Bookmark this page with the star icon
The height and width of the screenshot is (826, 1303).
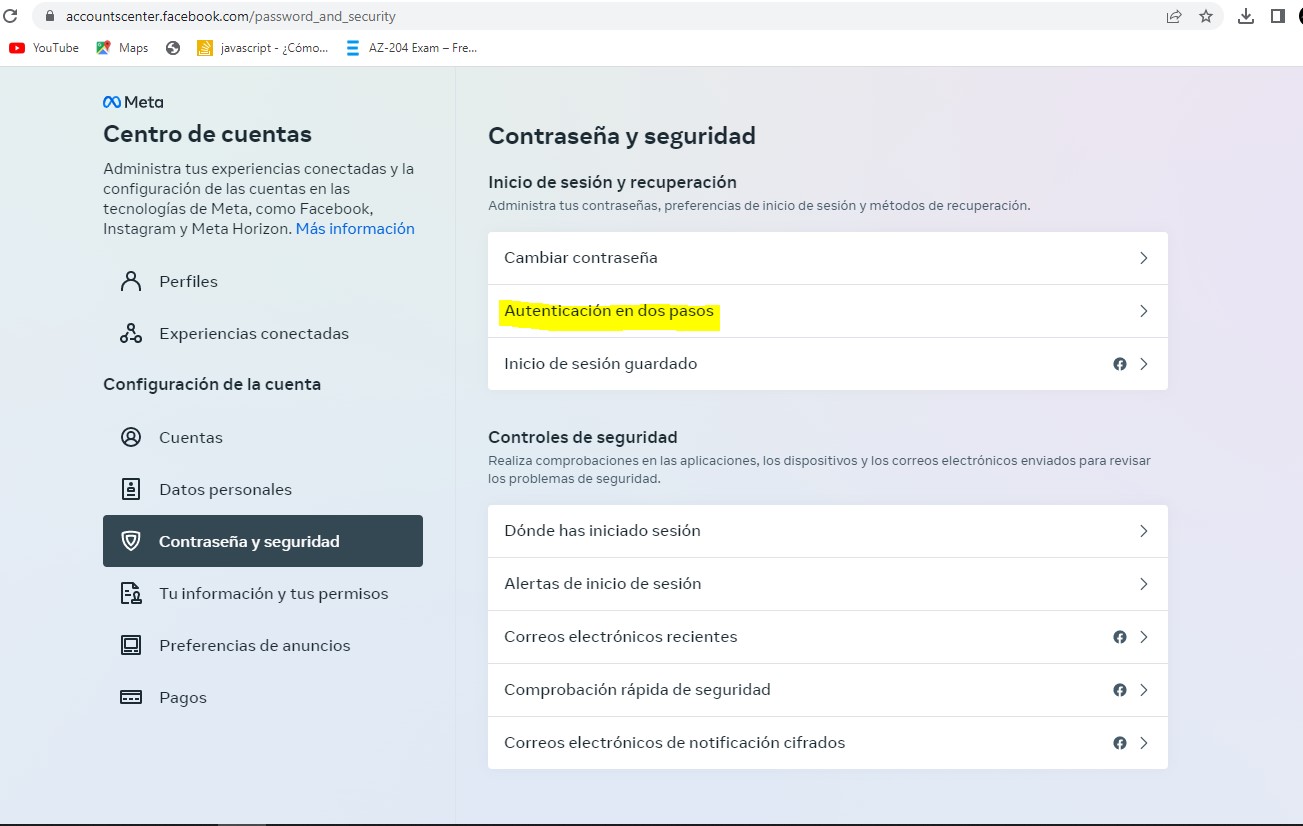tap(1206, 16)
